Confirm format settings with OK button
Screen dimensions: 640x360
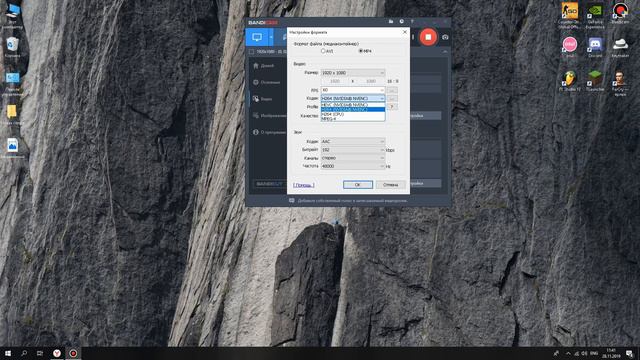358,185
